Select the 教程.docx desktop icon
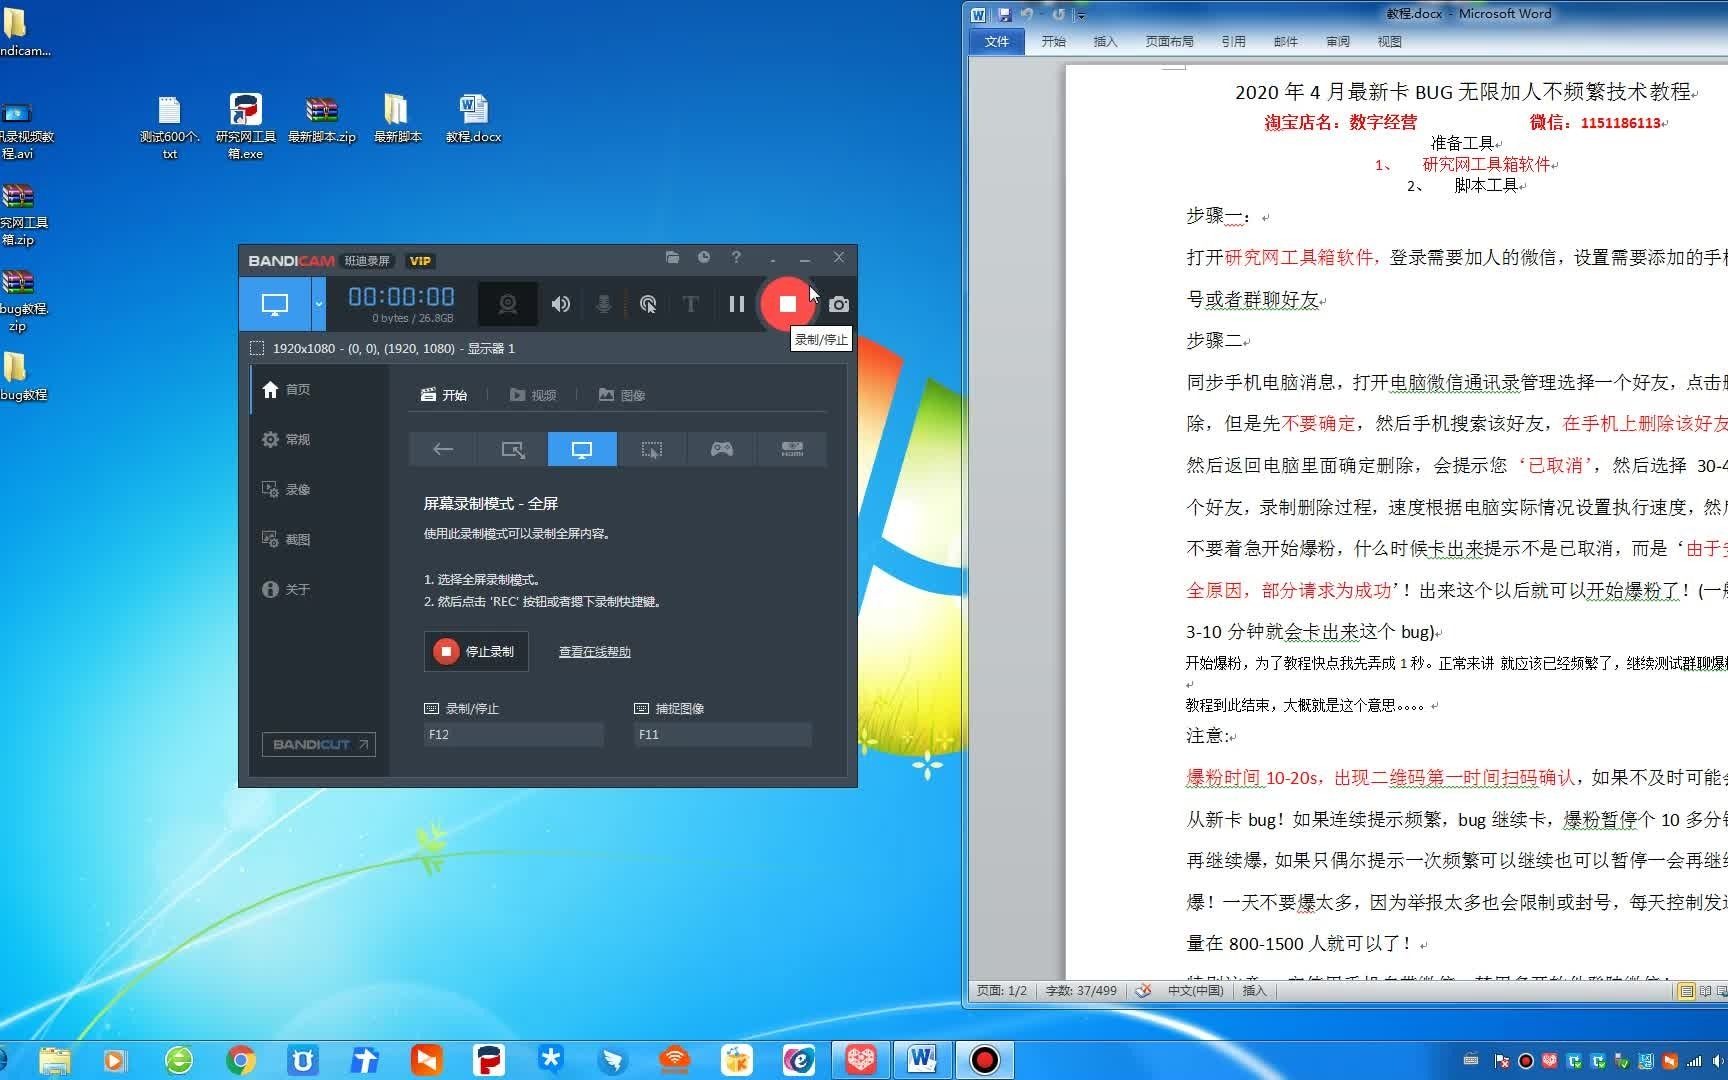The height and width of the screenshot is (1080, 1728). point(474,119)
